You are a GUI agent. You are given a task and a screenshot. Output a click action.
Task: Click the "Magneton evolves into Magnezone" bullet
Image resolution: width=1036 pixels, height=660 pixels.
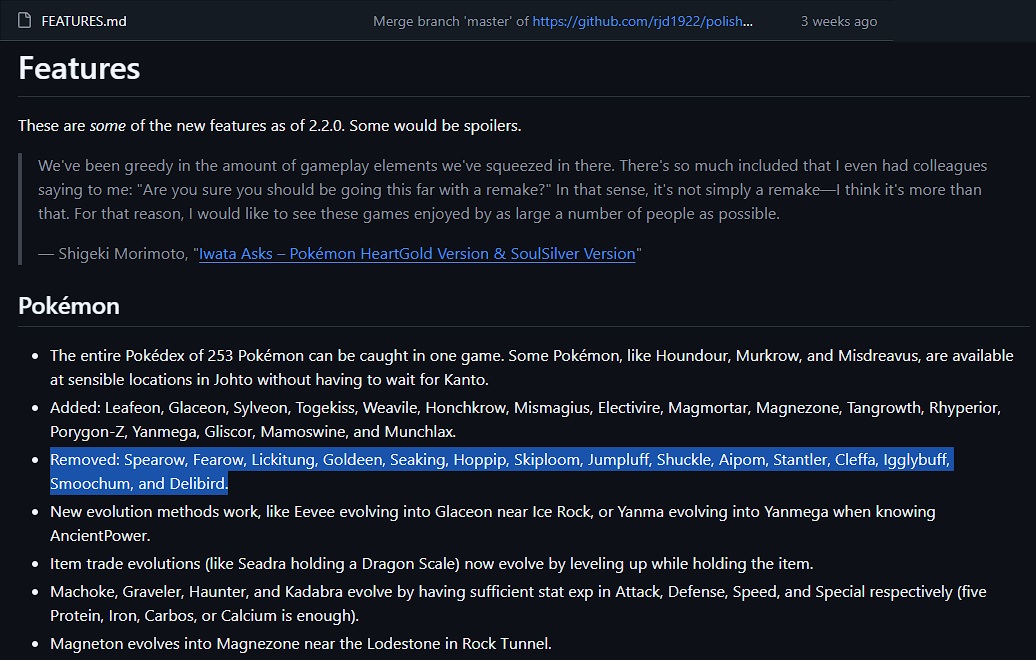point(301,643)
